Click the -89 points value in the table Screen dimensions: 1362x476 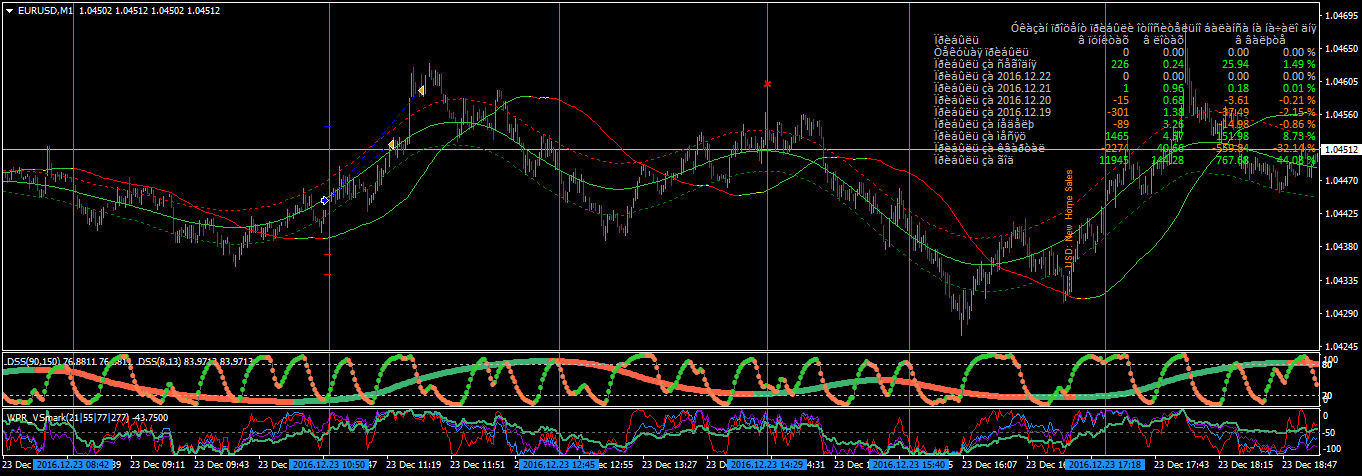tap(1122, 124)
